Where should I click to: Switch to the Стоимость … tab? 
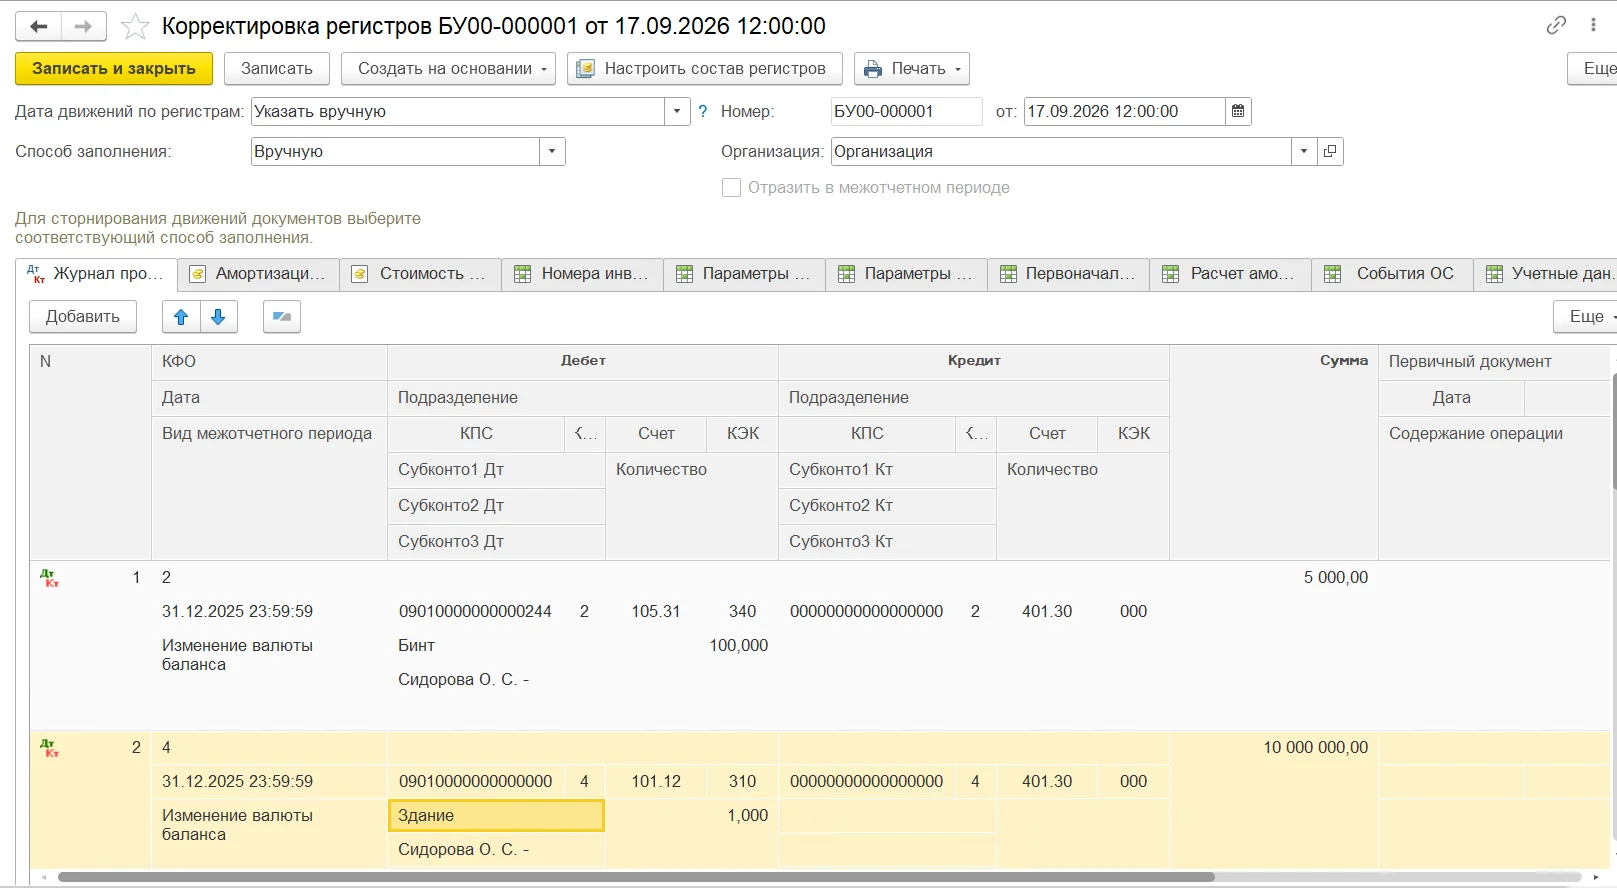coord(421,274)
